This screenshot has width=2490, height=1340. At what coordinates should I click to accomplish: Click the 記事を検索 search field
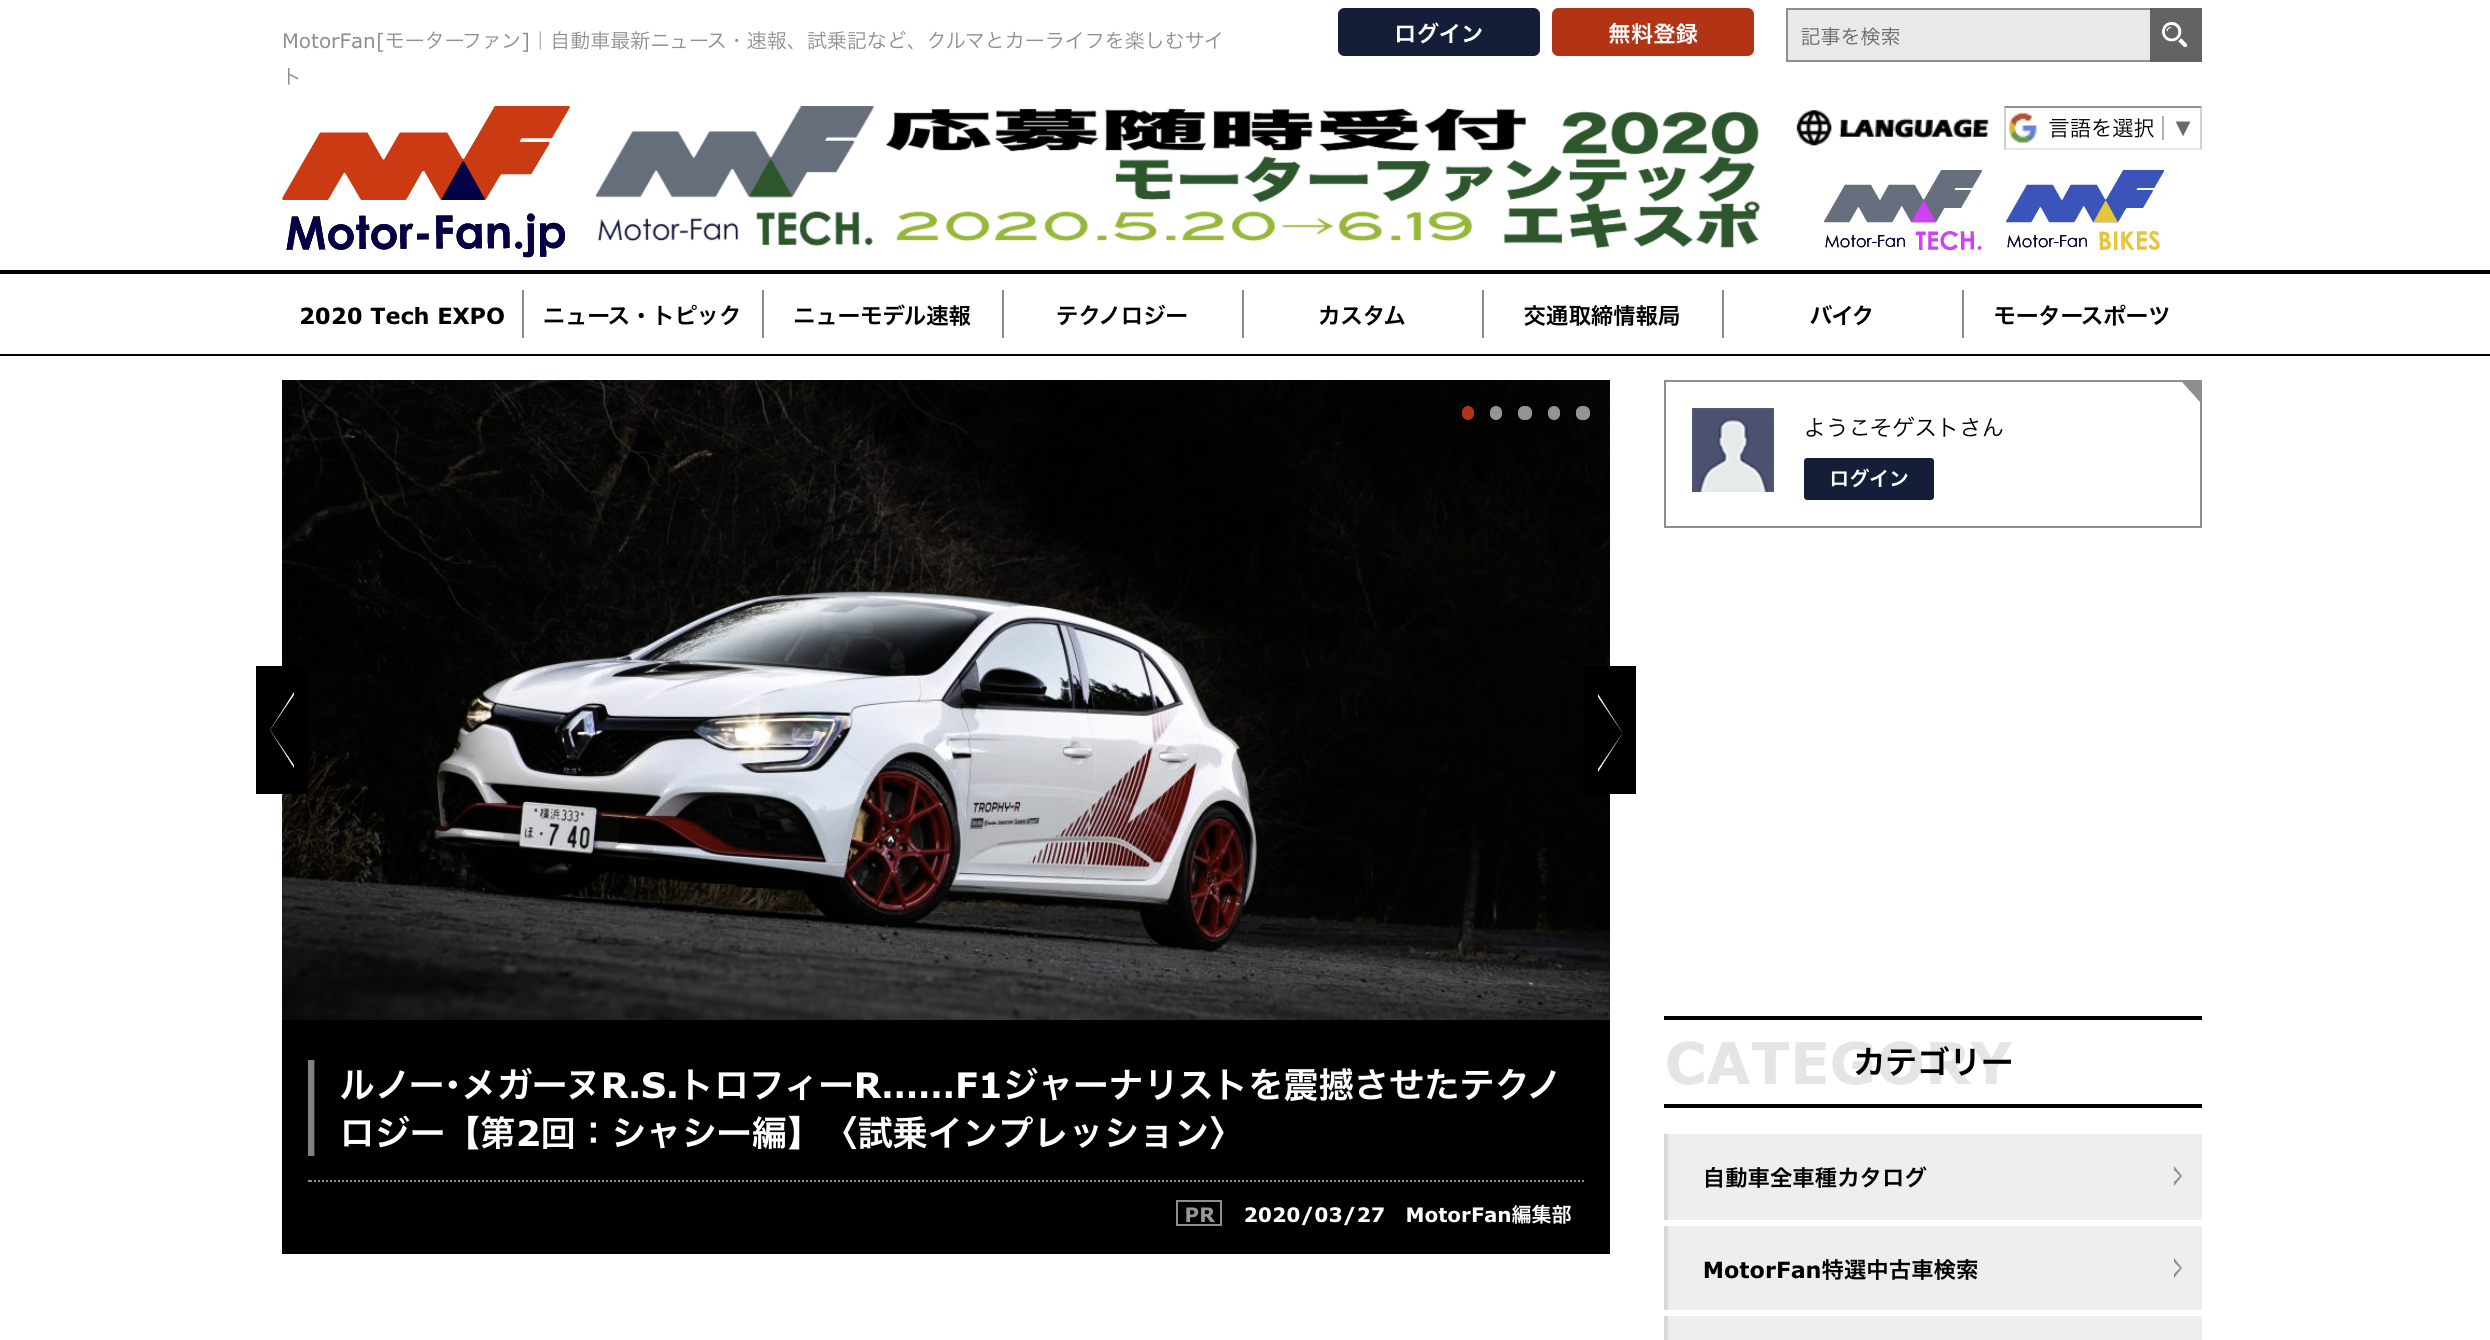pyautogui.click(x=1968, y=35)
